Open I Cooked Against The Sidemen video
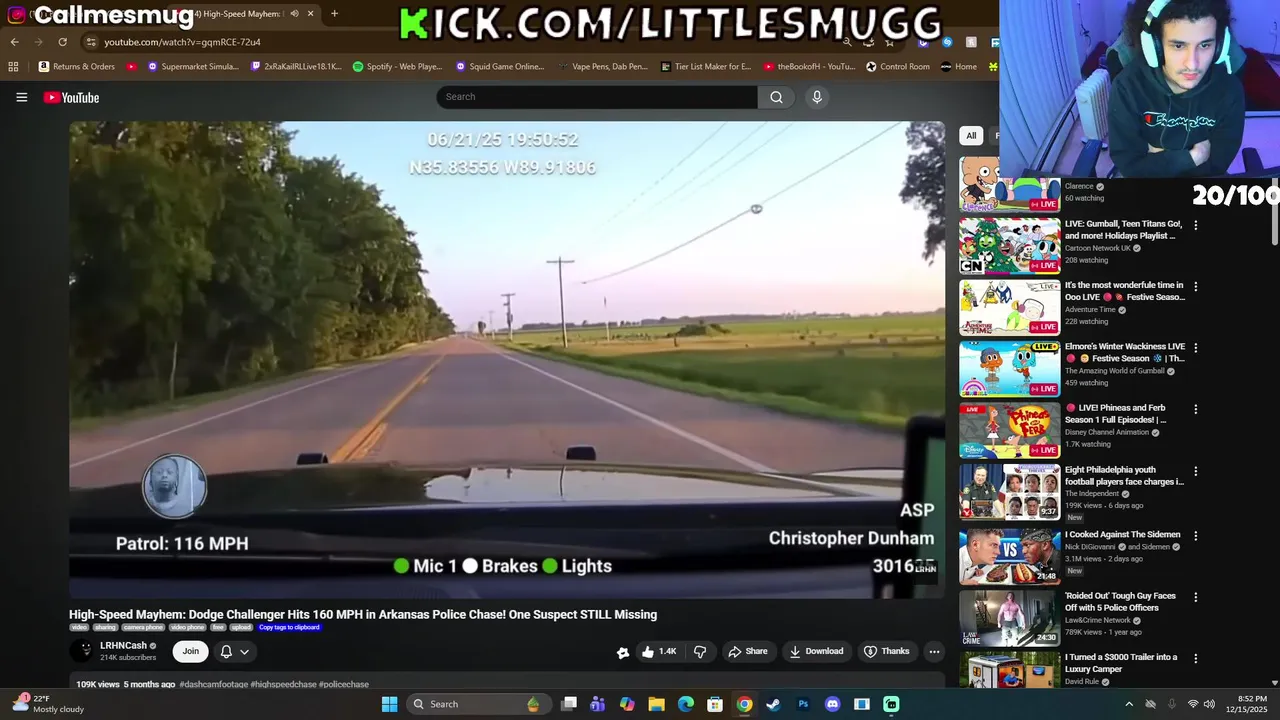 point(1122,535)
